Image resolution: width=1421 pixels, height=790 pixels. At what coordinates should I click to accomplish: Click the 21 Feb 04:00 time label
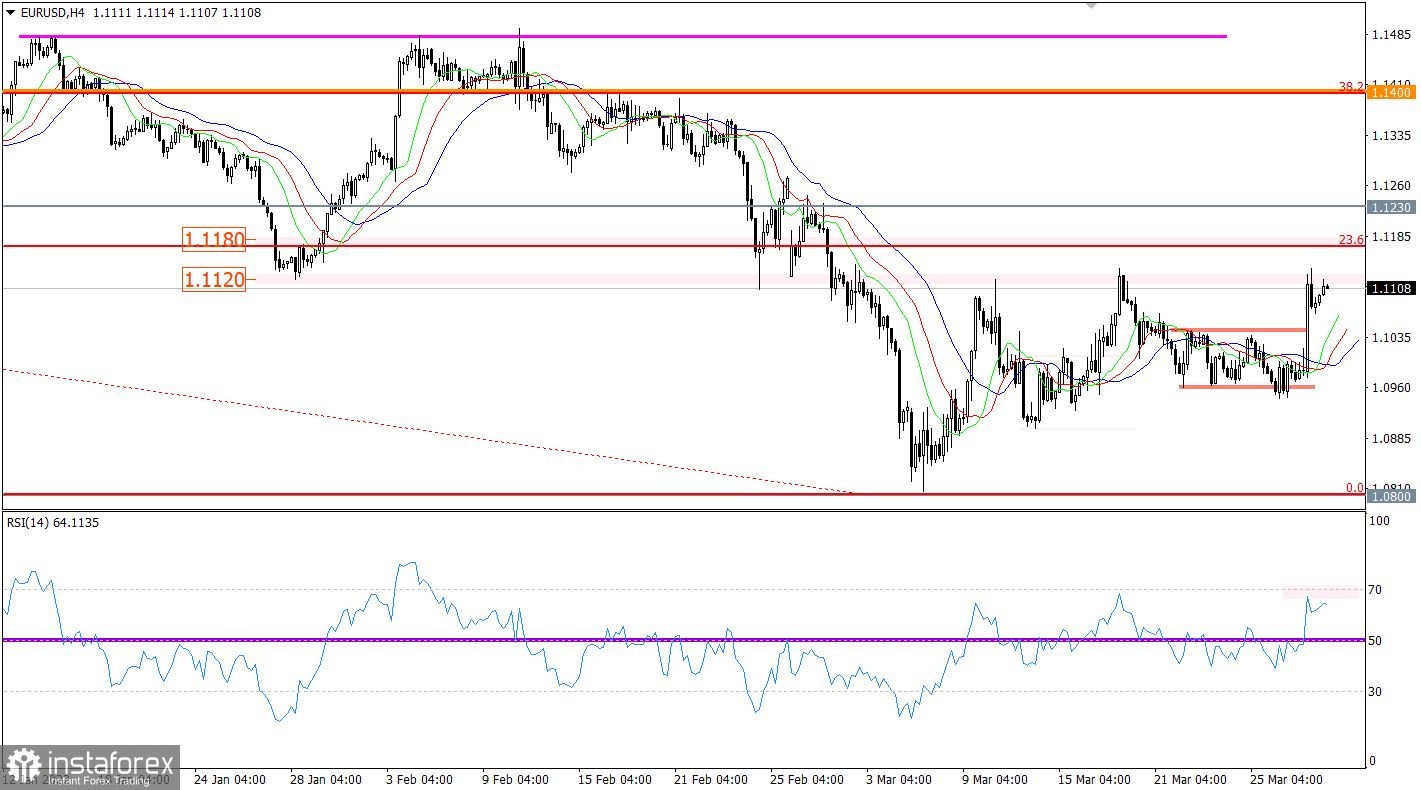(x=709, y=779)
